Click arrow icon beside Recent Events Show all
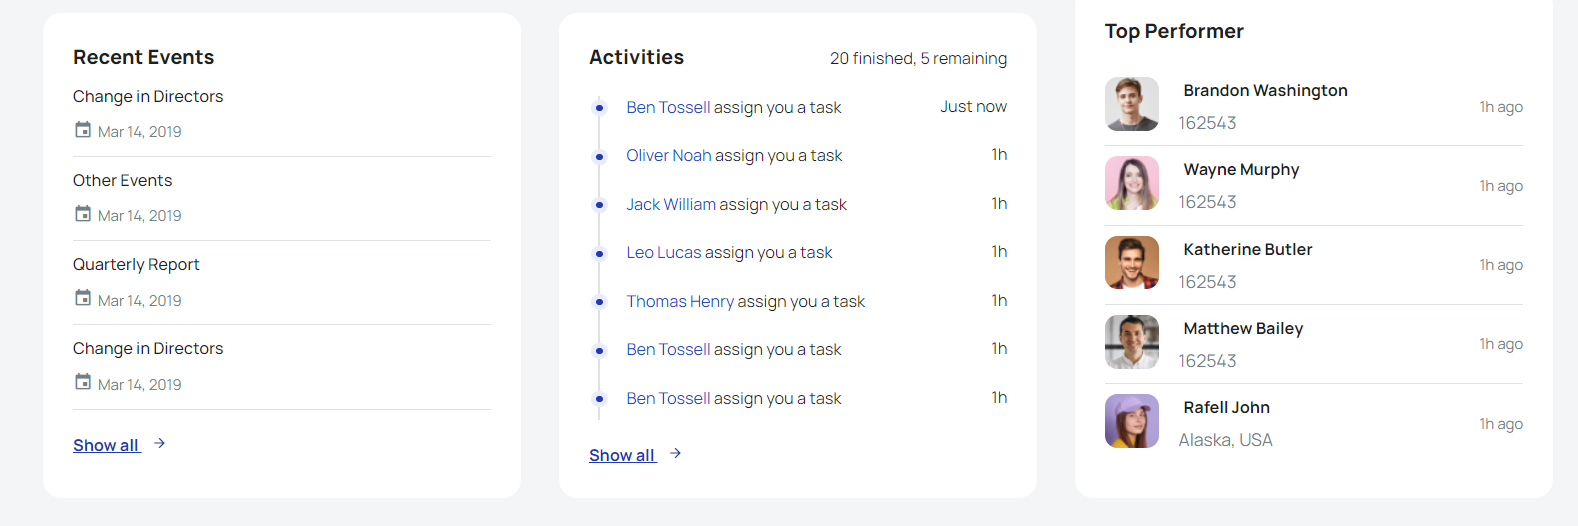Viewport: 1578px width, 526px height. click(x=160, y=443)
